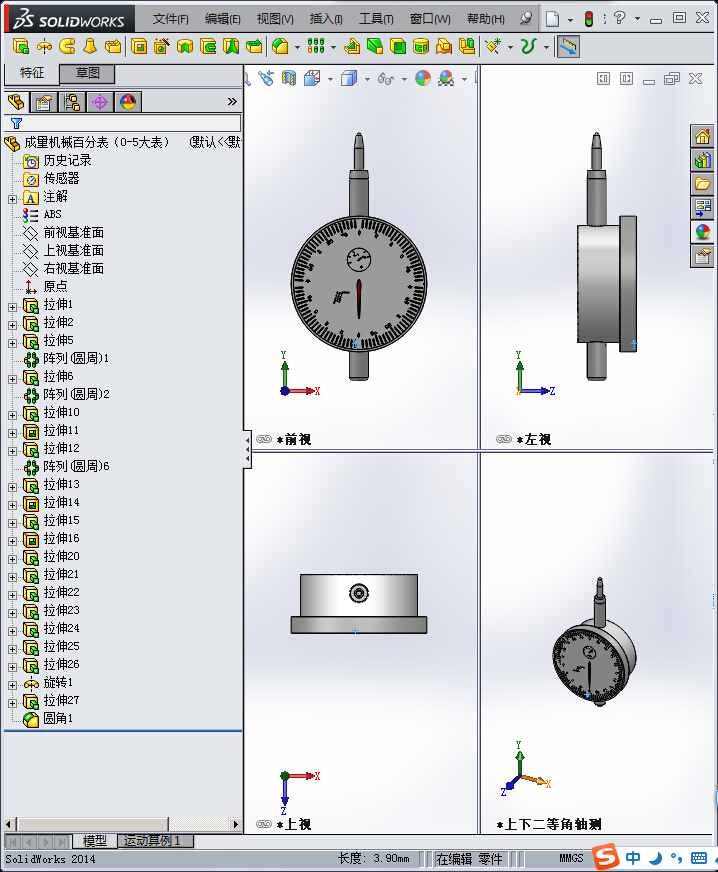This screenshot has height=872, width=718.
Task: Toggle Instant3D mode
Action: [568, 47]
